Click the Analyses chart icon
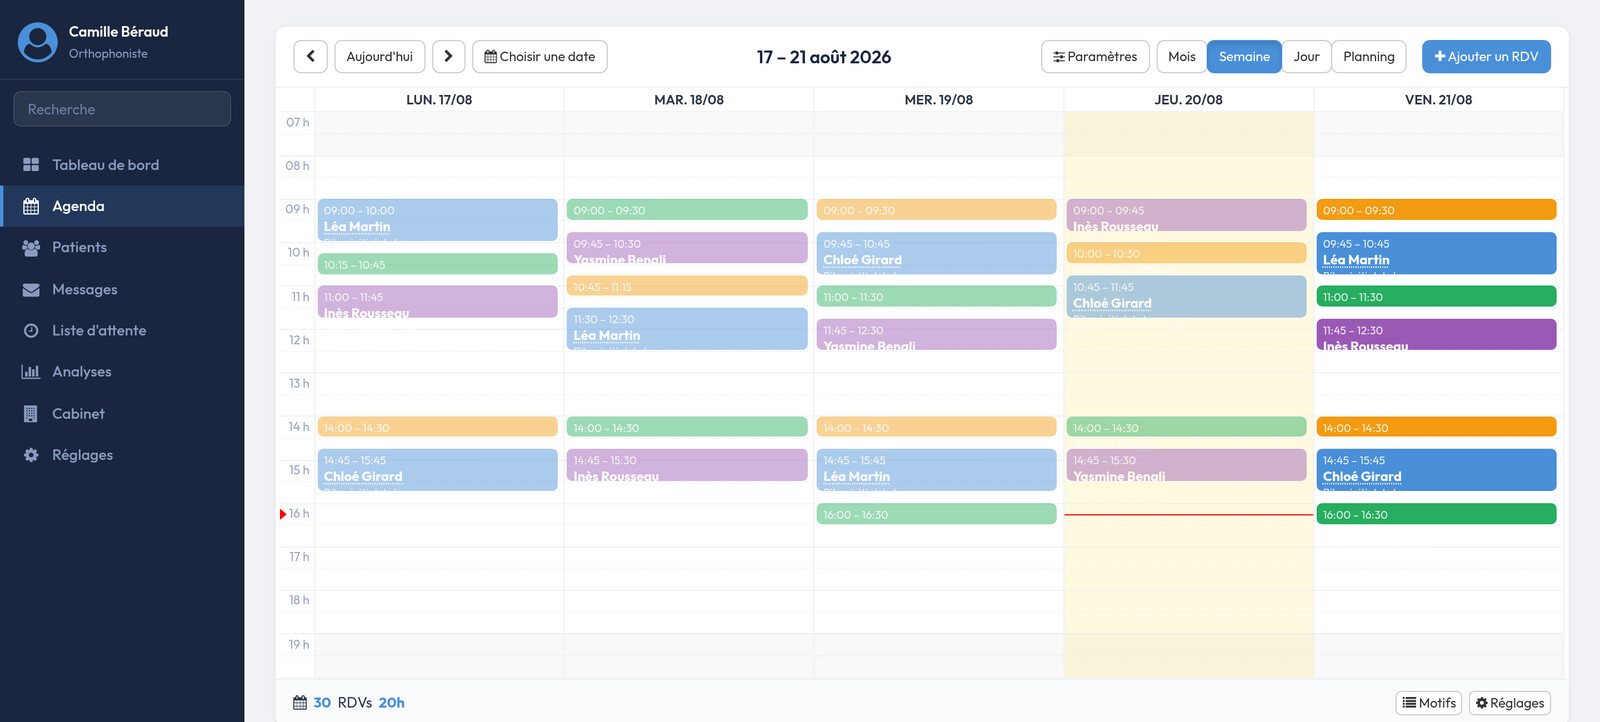This screenshot has width=1600, height=722. (x=31, y=372)
